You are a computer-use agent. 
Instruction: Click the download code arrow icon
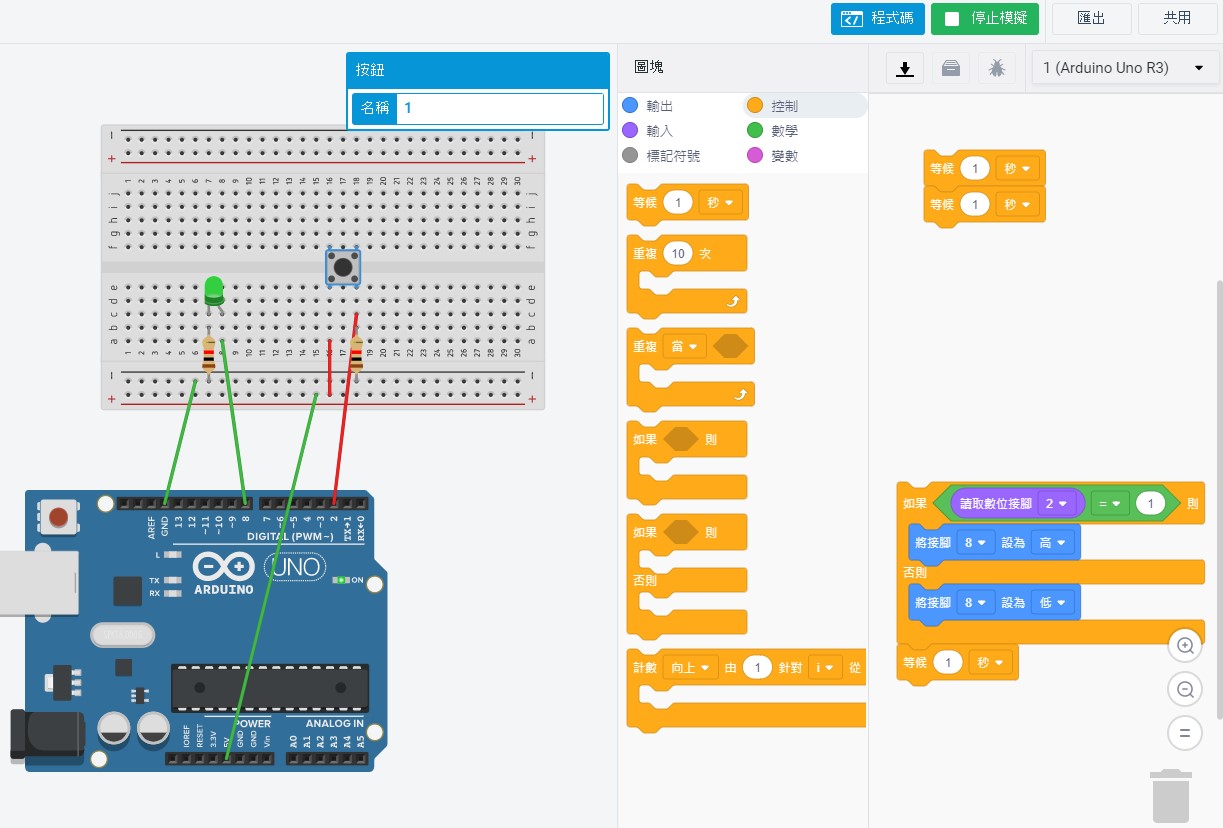[x=905, y=68]
